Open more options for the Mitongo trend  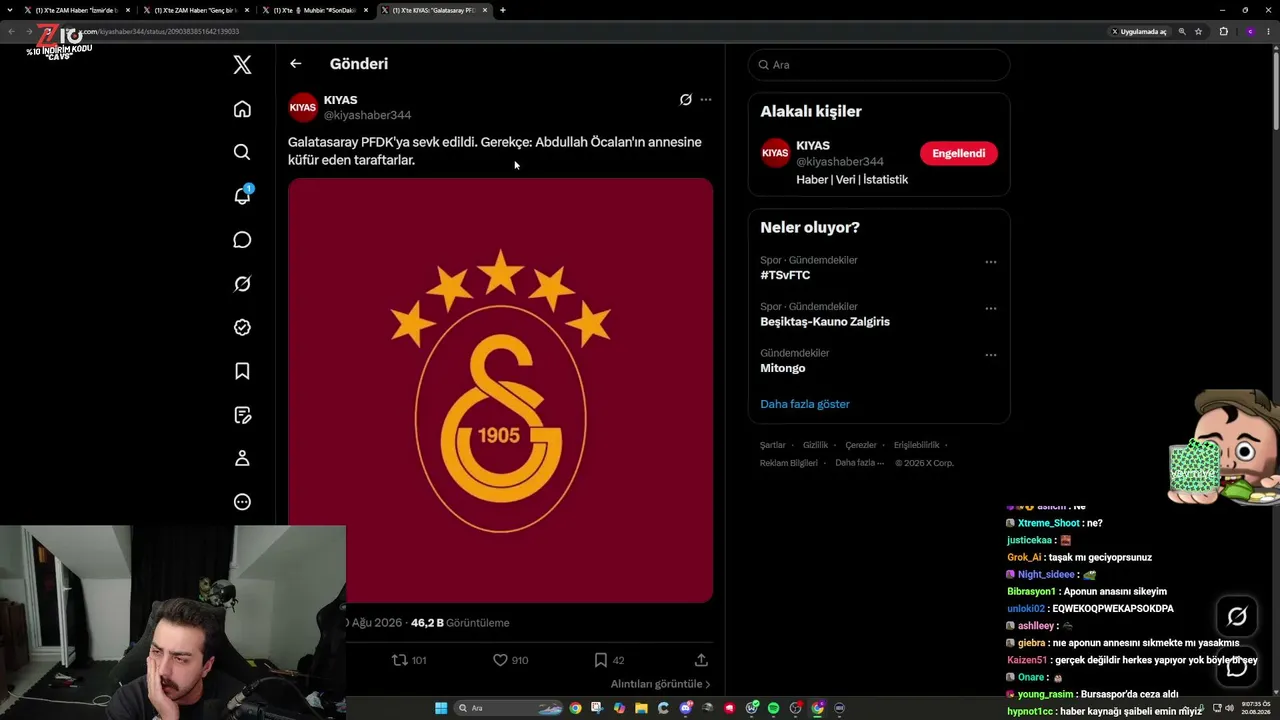click(x=991, y=355)
